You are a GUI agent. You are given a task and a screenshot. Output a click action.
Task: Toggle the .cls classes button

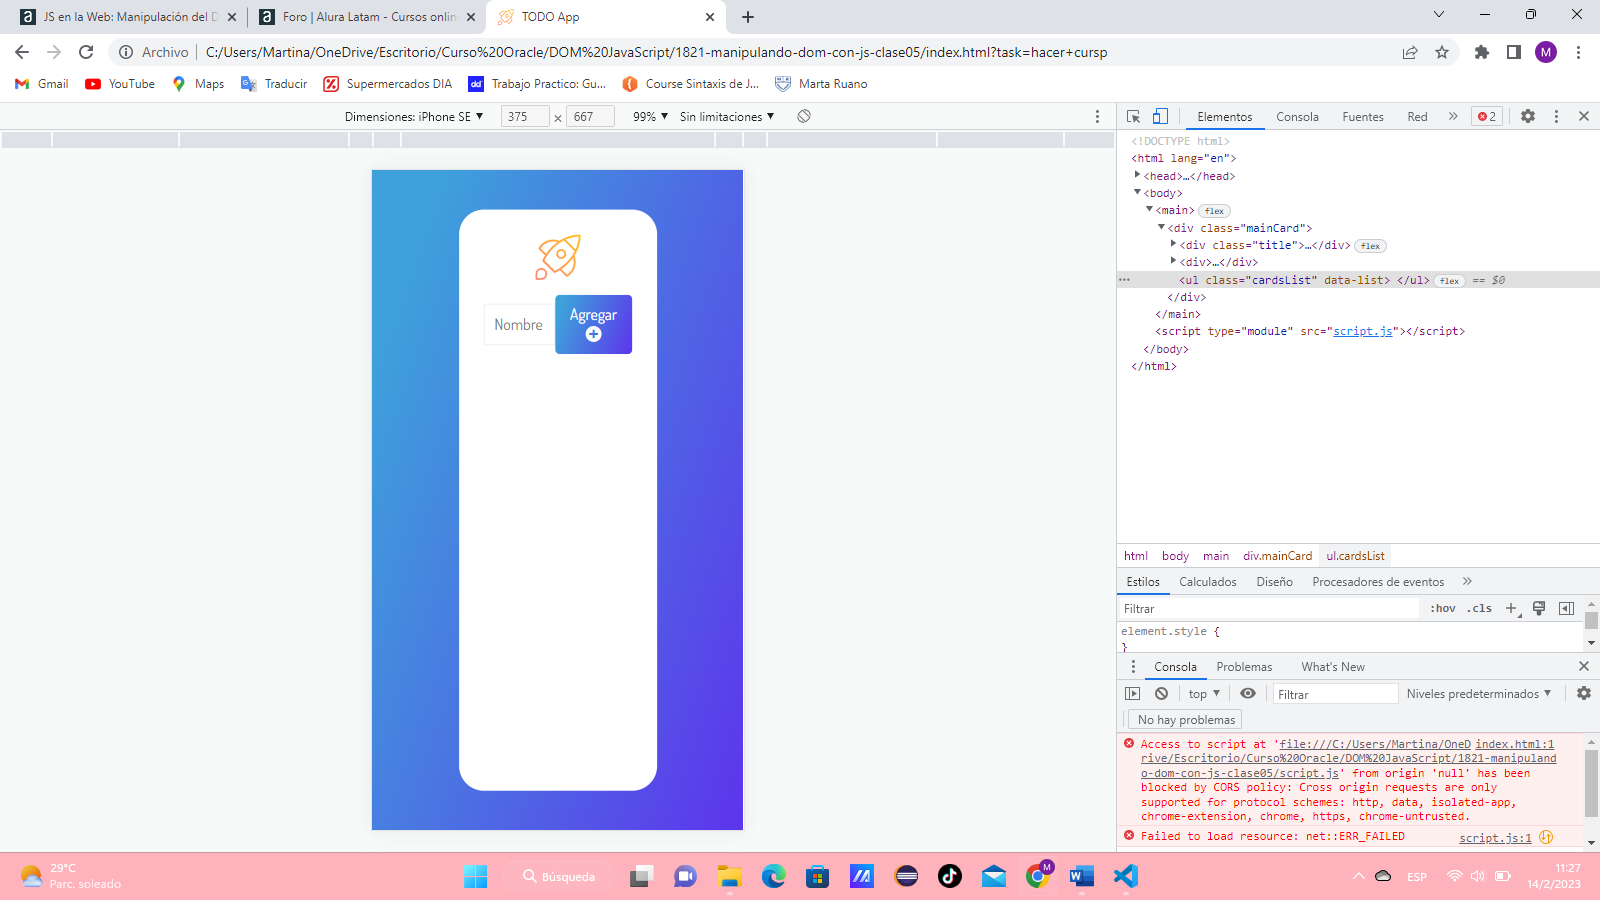(x=1479, y=608)
